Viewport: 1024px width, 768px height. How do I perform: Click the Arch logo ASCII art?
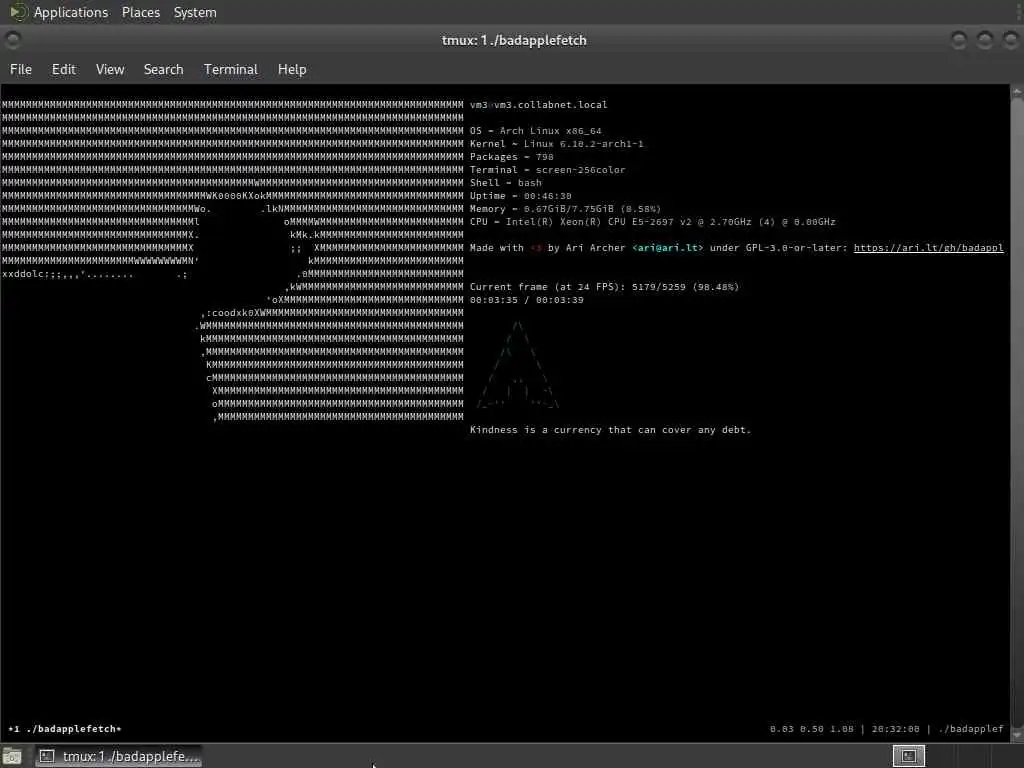click(517, 364)
